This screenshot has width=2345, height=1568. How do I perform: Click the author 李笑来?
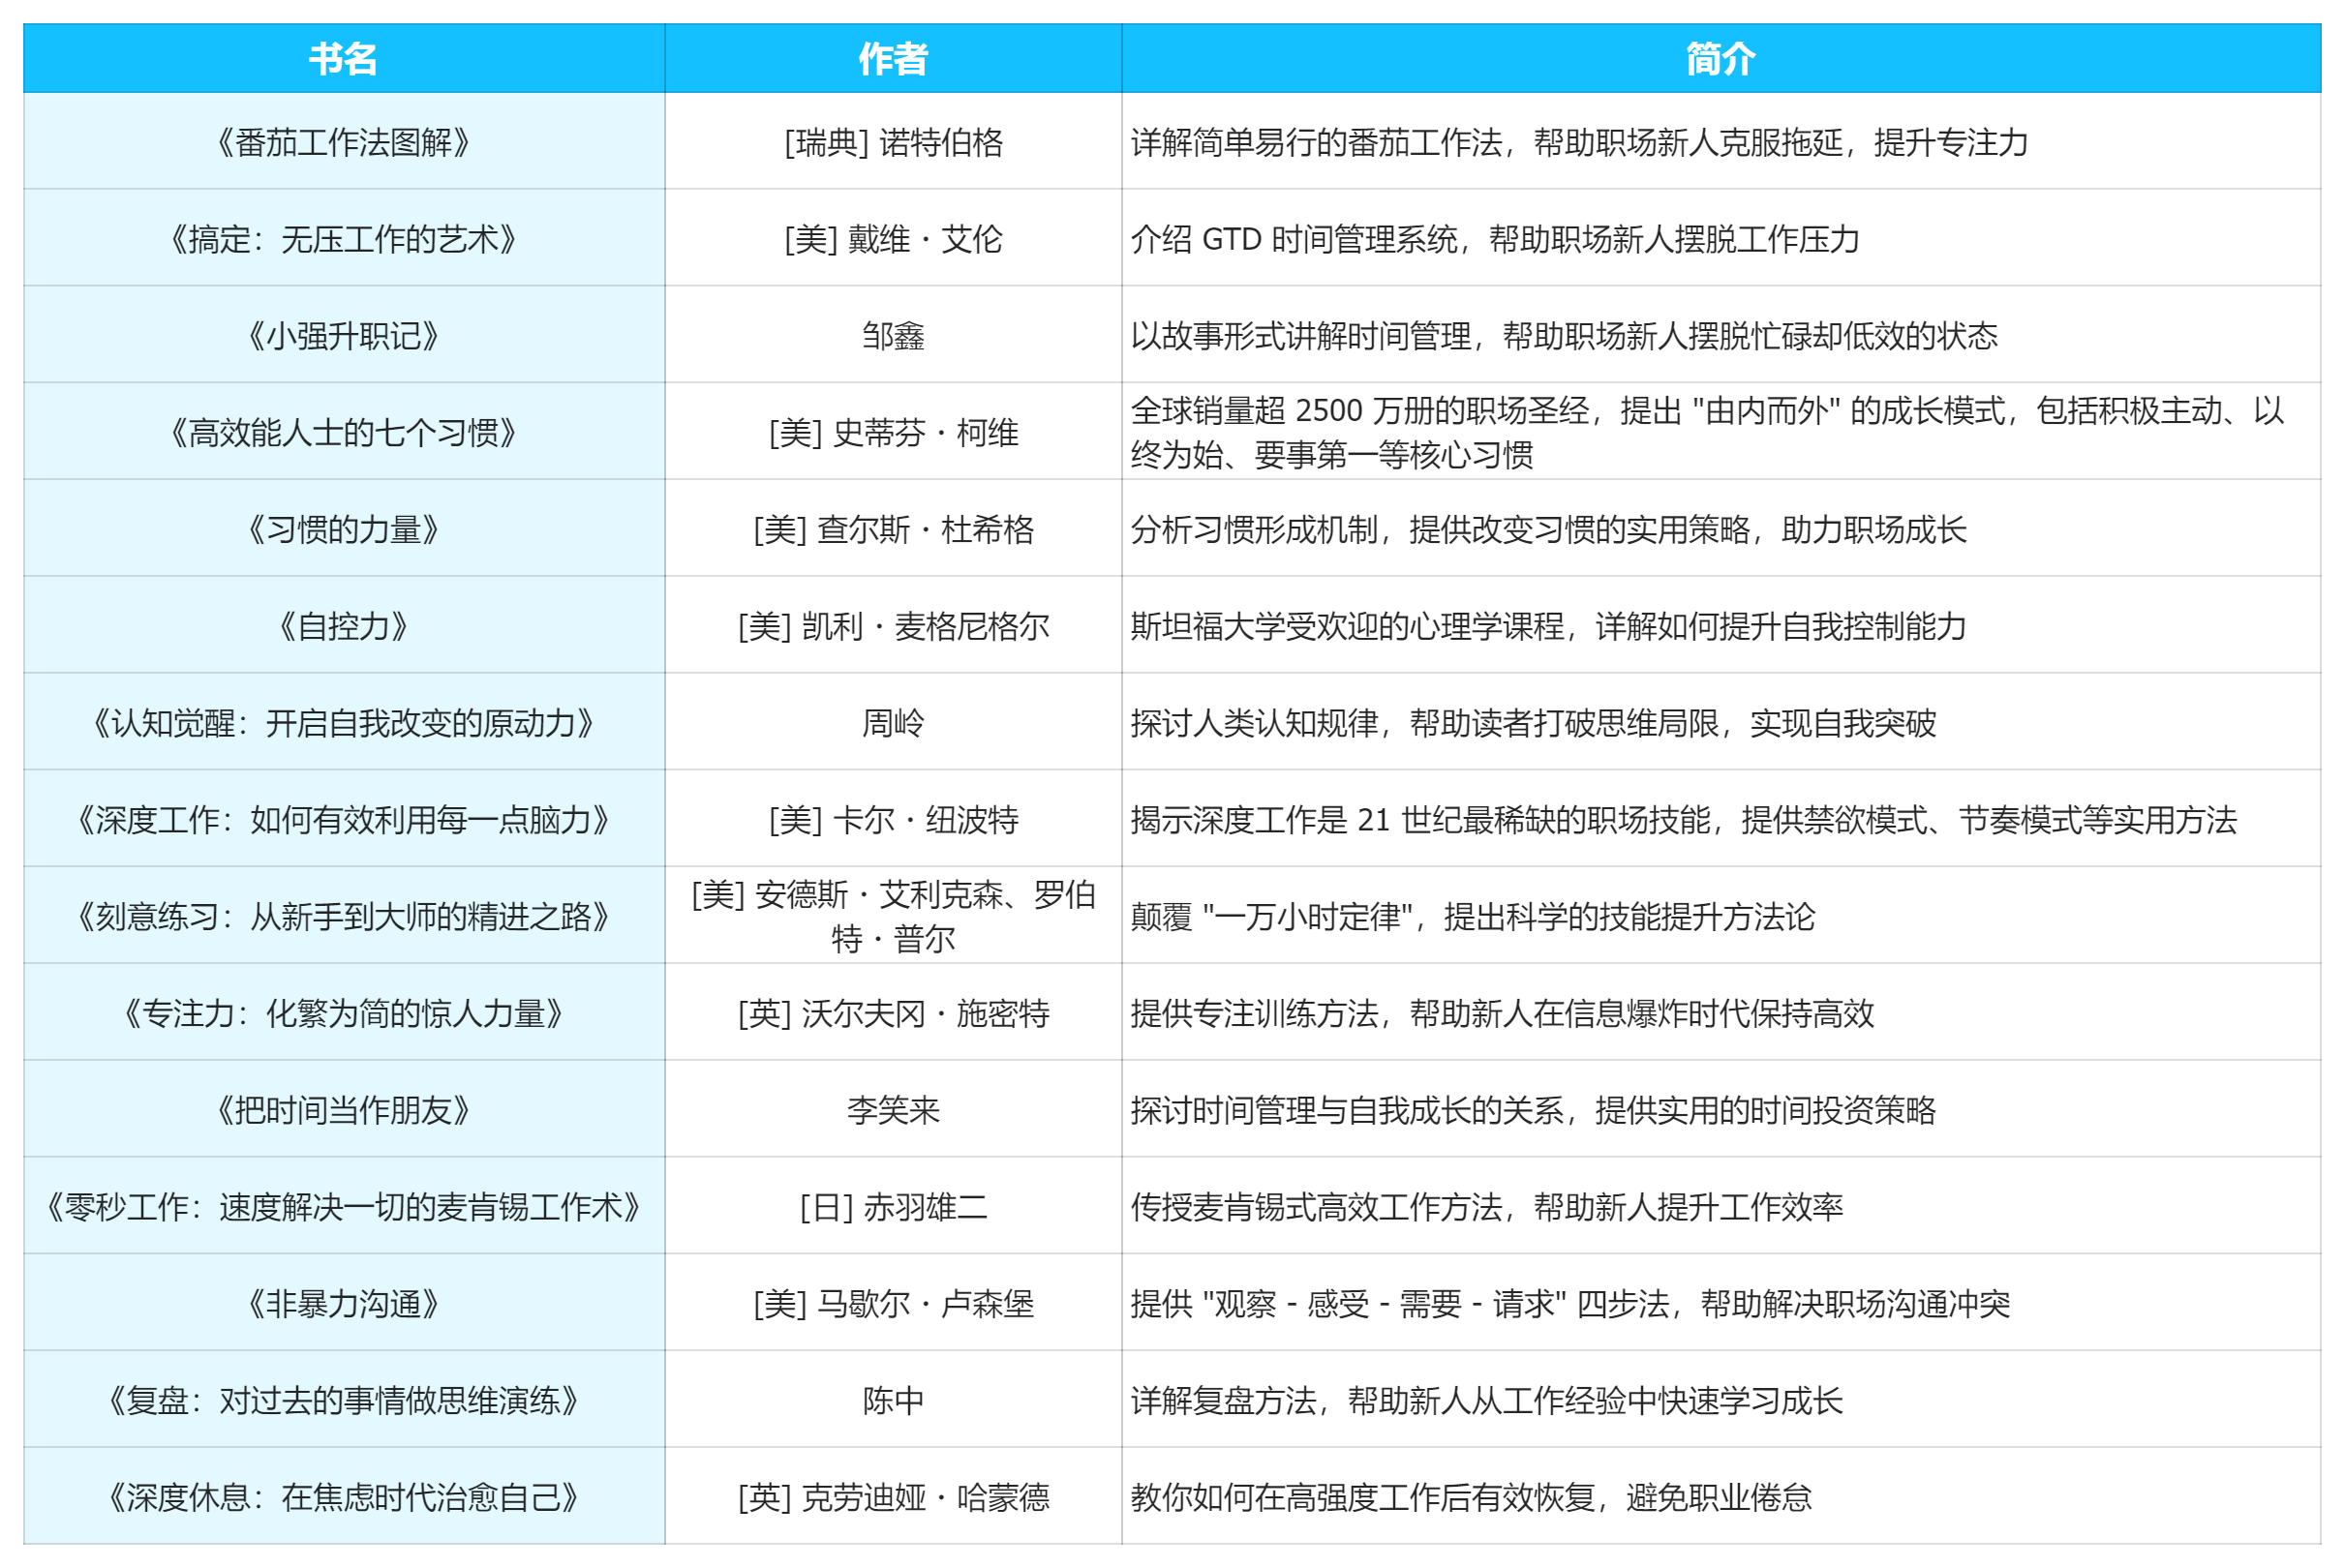pos(893,1110)
